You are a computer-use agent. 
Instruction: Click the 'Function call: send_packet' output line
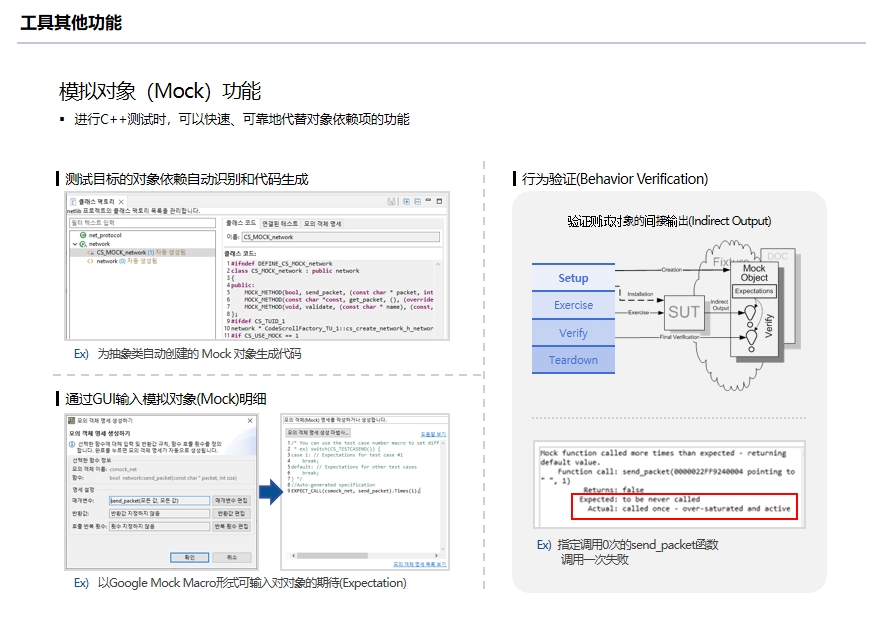676,472
